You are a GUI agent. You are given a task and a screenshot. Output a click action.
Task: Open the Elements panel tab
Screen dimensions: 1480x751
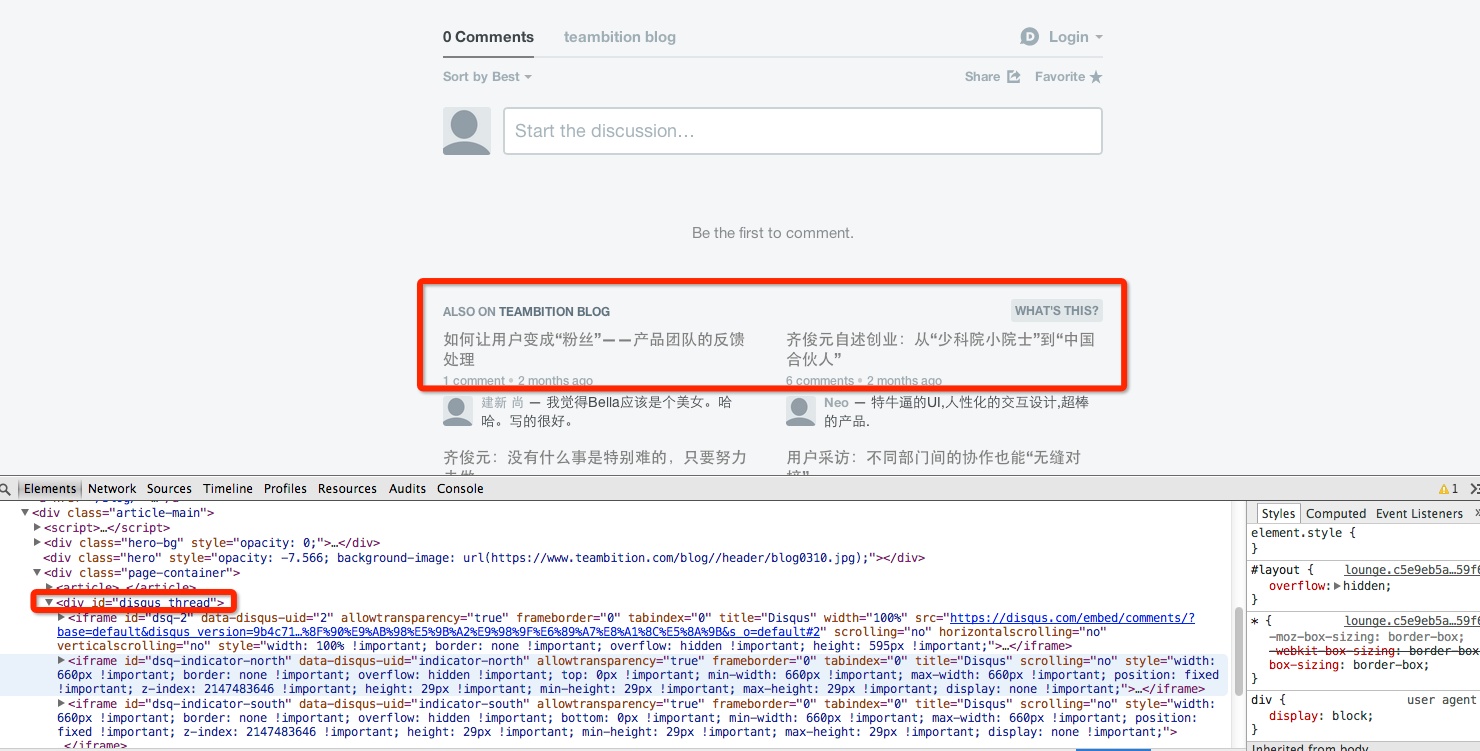point(50,489)
